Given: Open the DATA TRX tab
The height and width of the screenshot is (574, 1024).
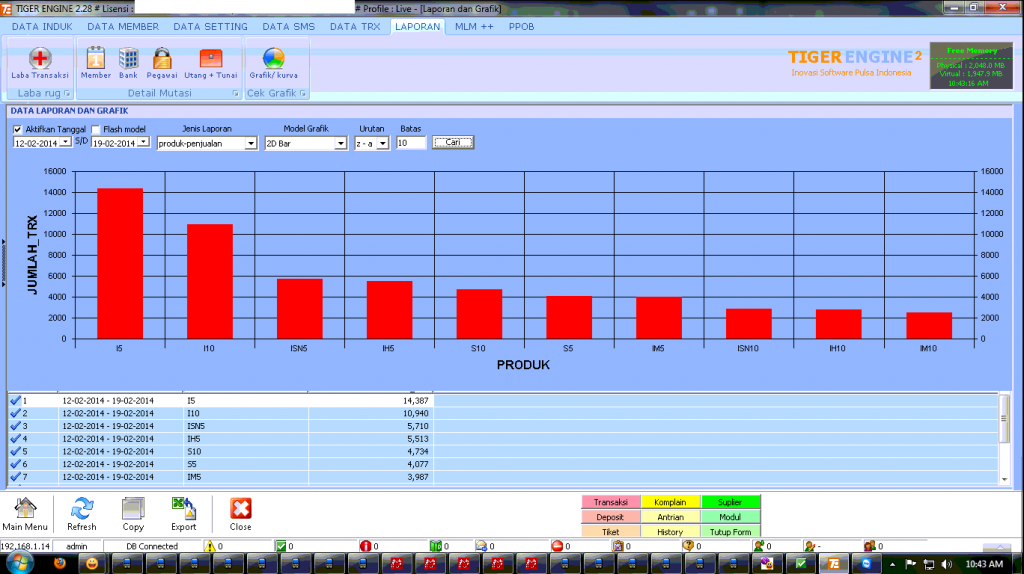Looking at the screenshot, I should click(357, 27).
